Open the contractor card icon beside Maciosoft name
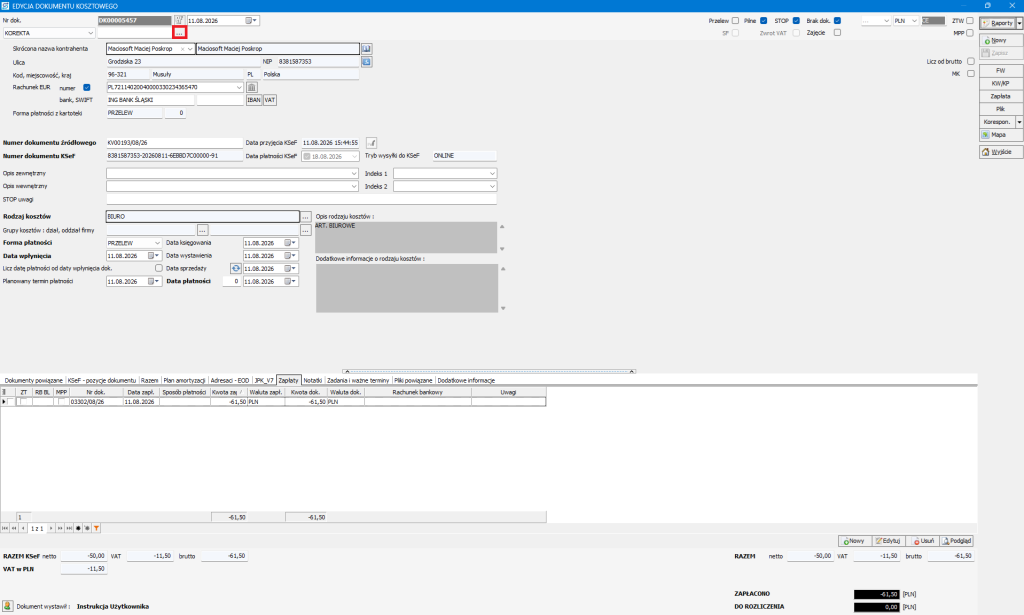The width and height of the screenshot is (1024, 615). click(366, 49)
